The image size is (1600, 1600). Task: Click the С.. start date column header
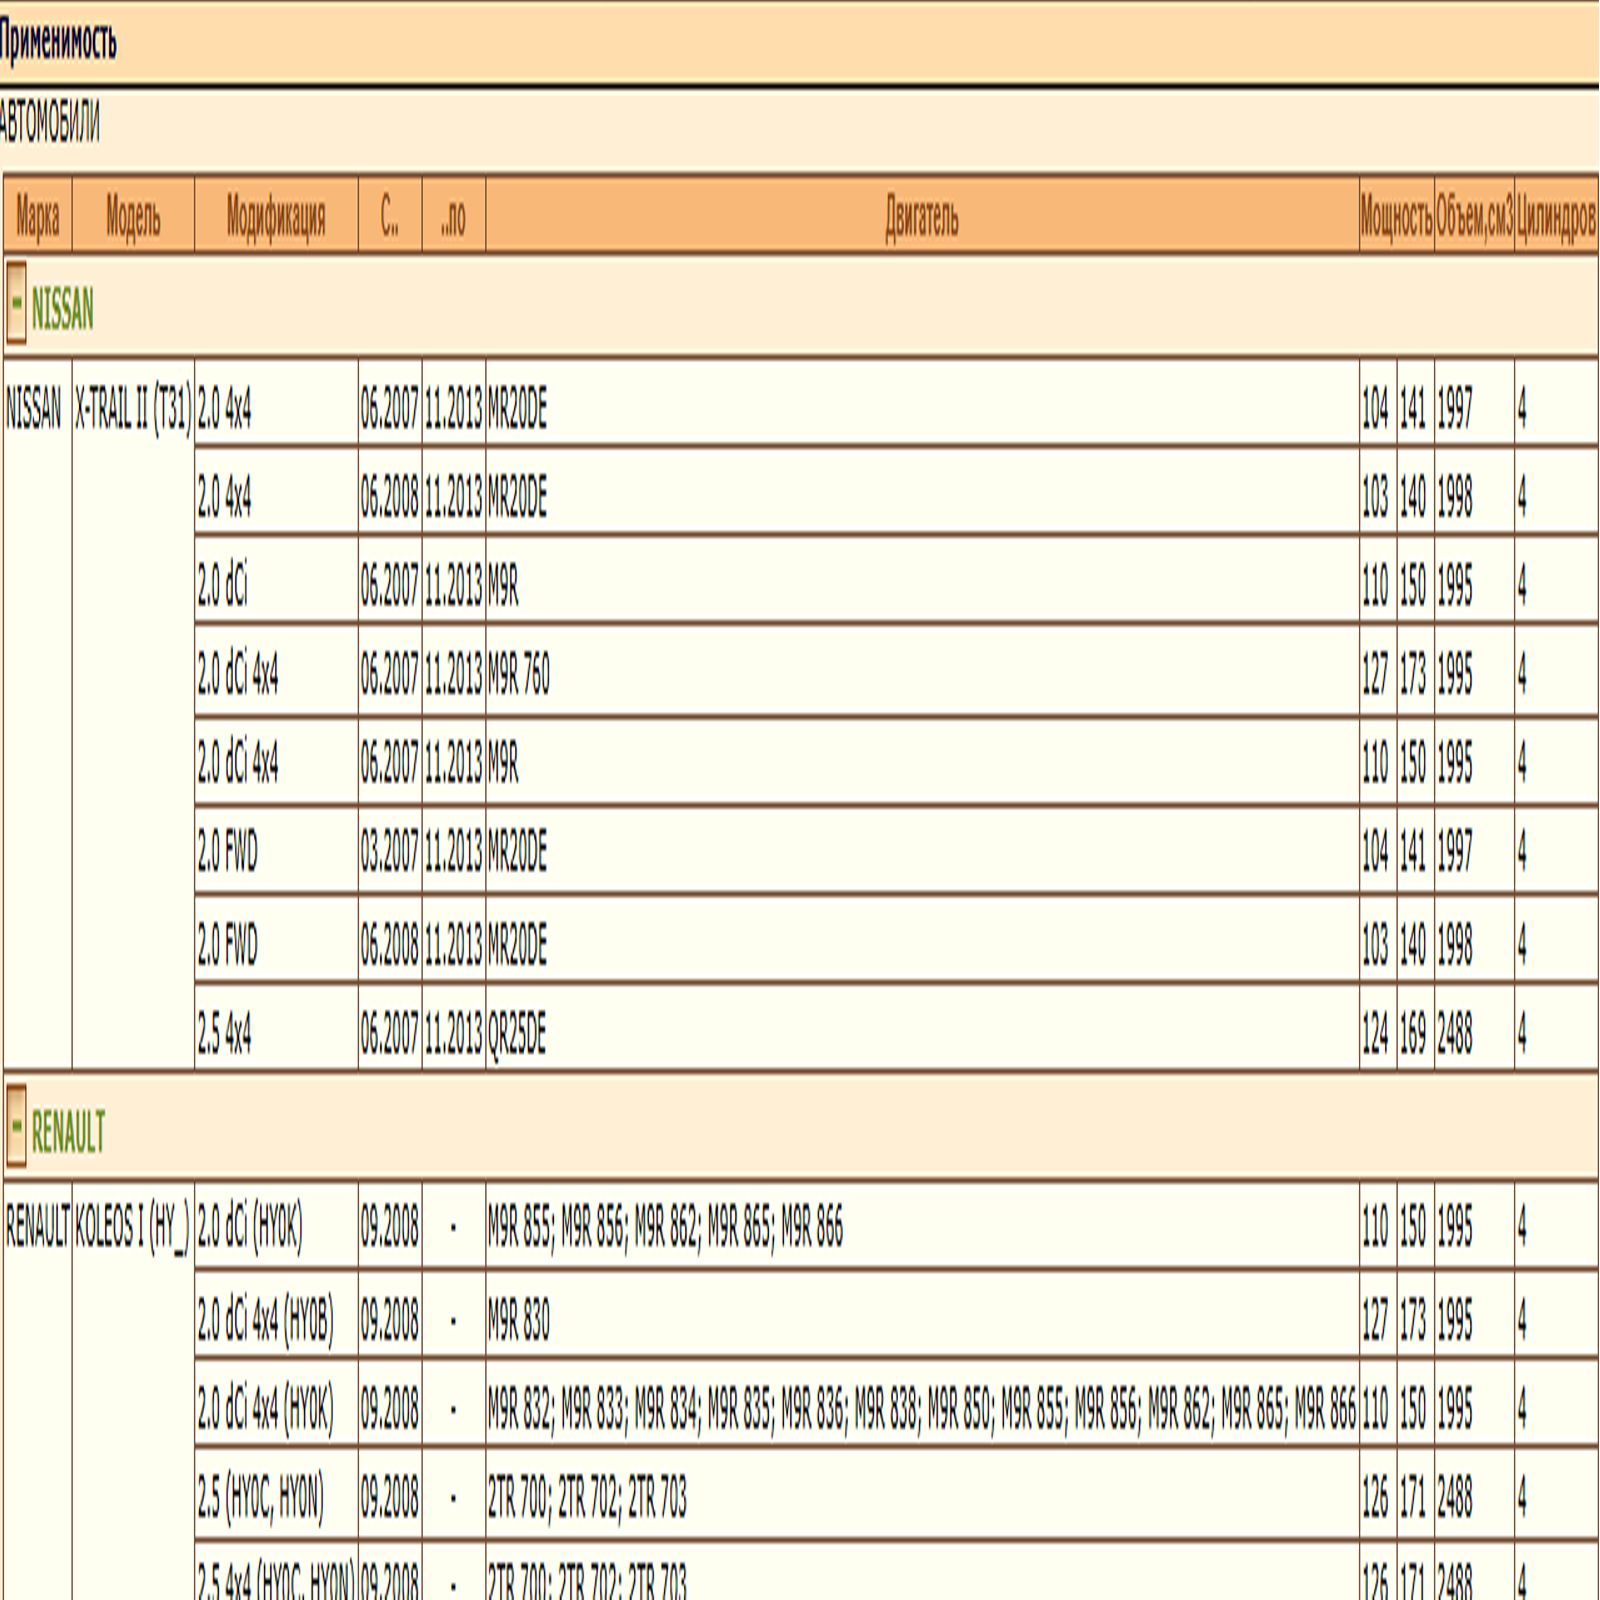point(390,216)
